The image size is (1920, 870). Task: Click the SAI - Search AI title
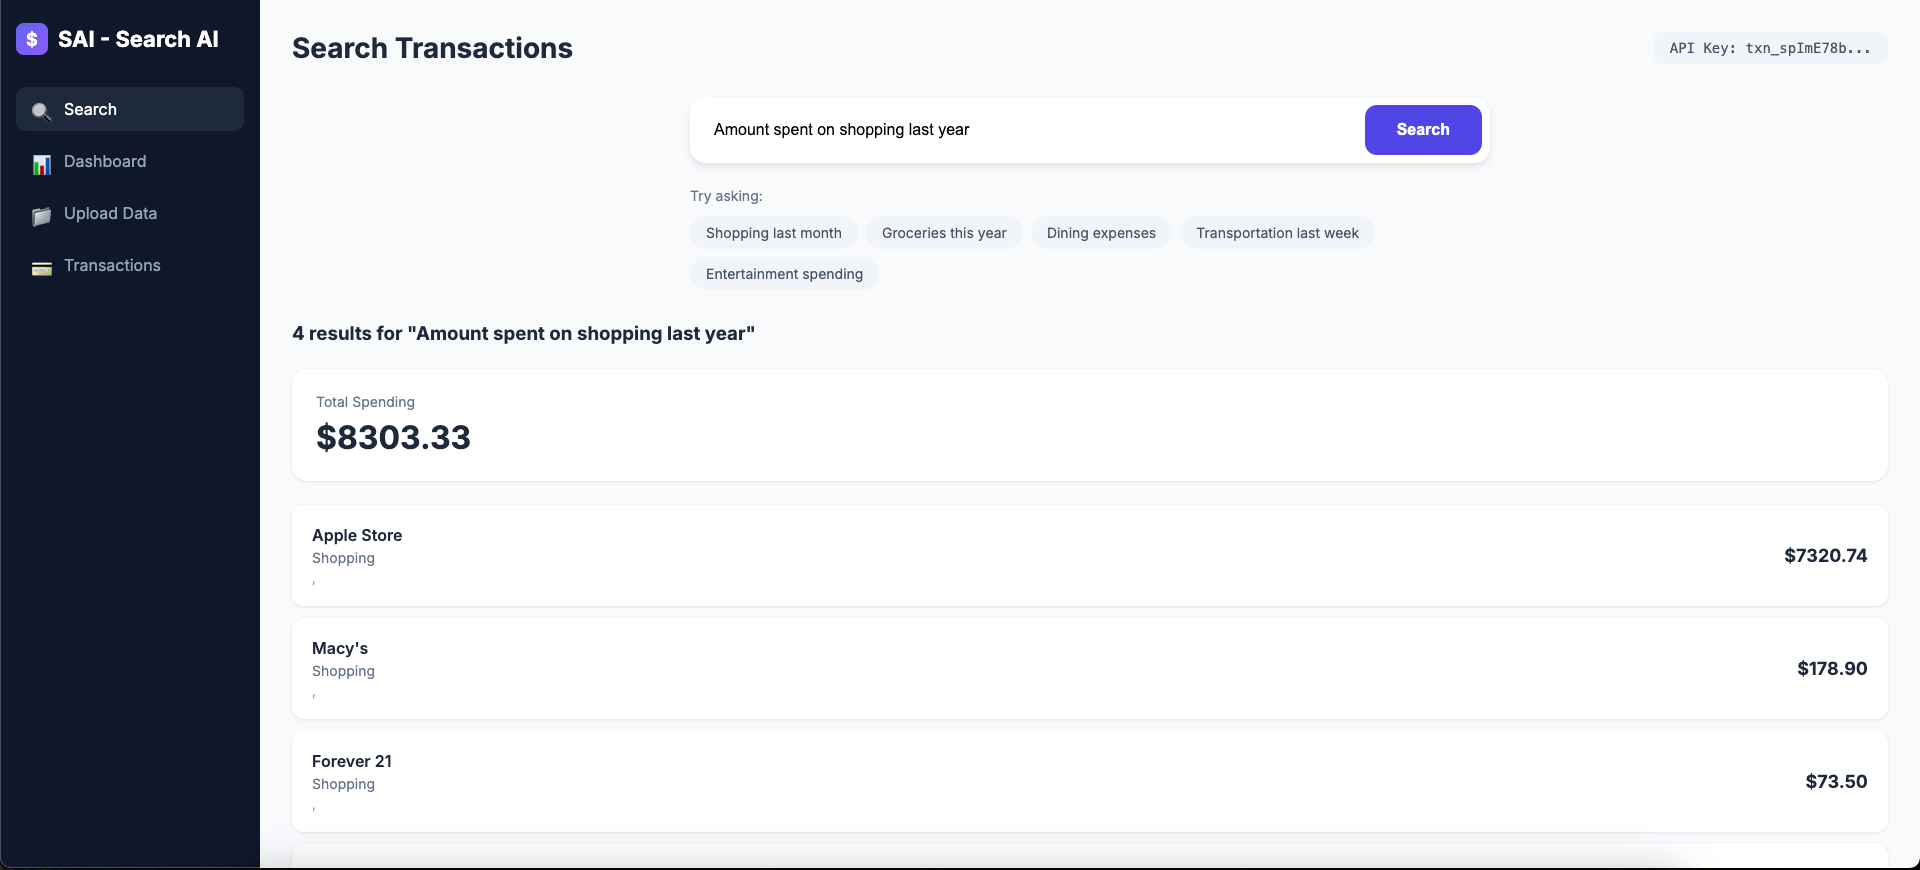(138, 39)
